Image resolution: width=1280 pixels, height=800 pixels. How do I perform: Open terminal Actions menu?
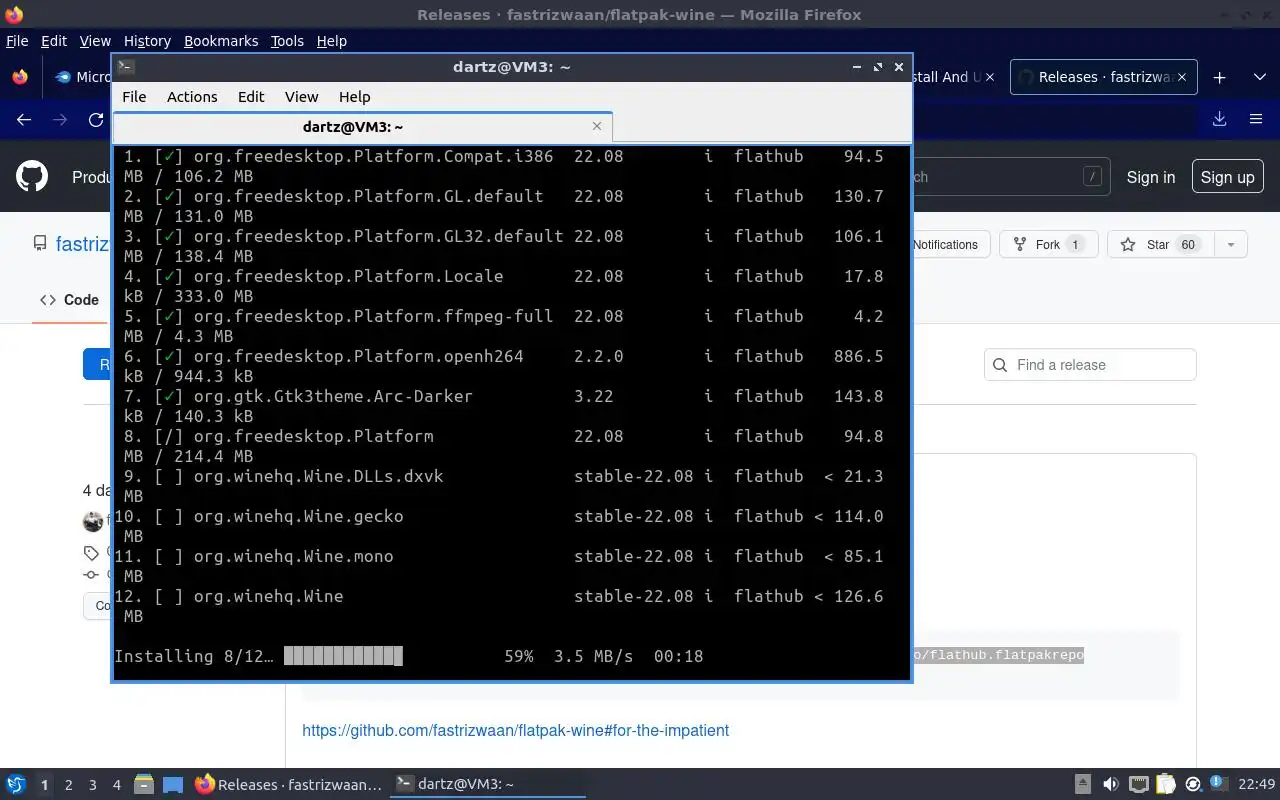click(192, 97)
